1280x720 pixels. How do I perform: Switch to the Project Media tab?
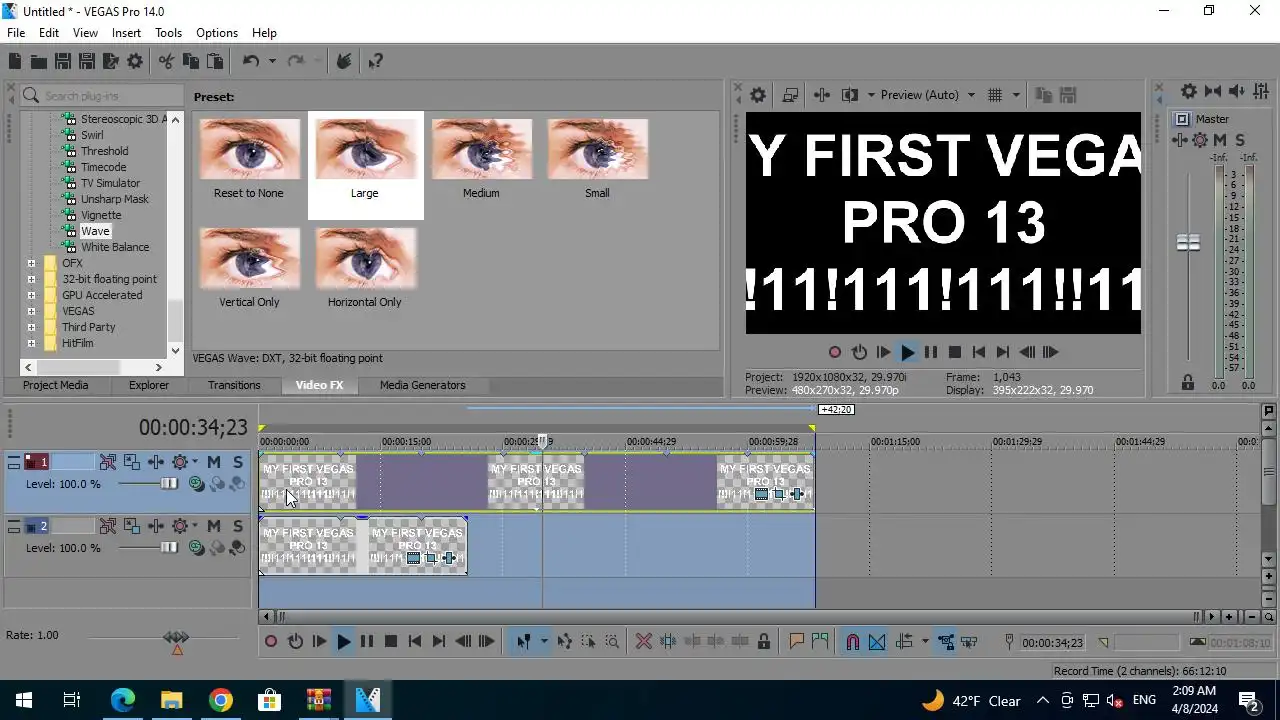(56, 385)
